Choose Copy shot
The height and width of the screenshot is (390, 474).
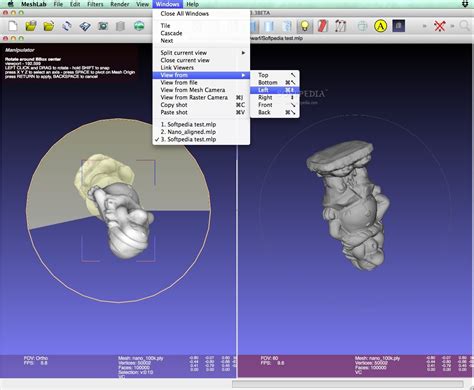(201, 105)
